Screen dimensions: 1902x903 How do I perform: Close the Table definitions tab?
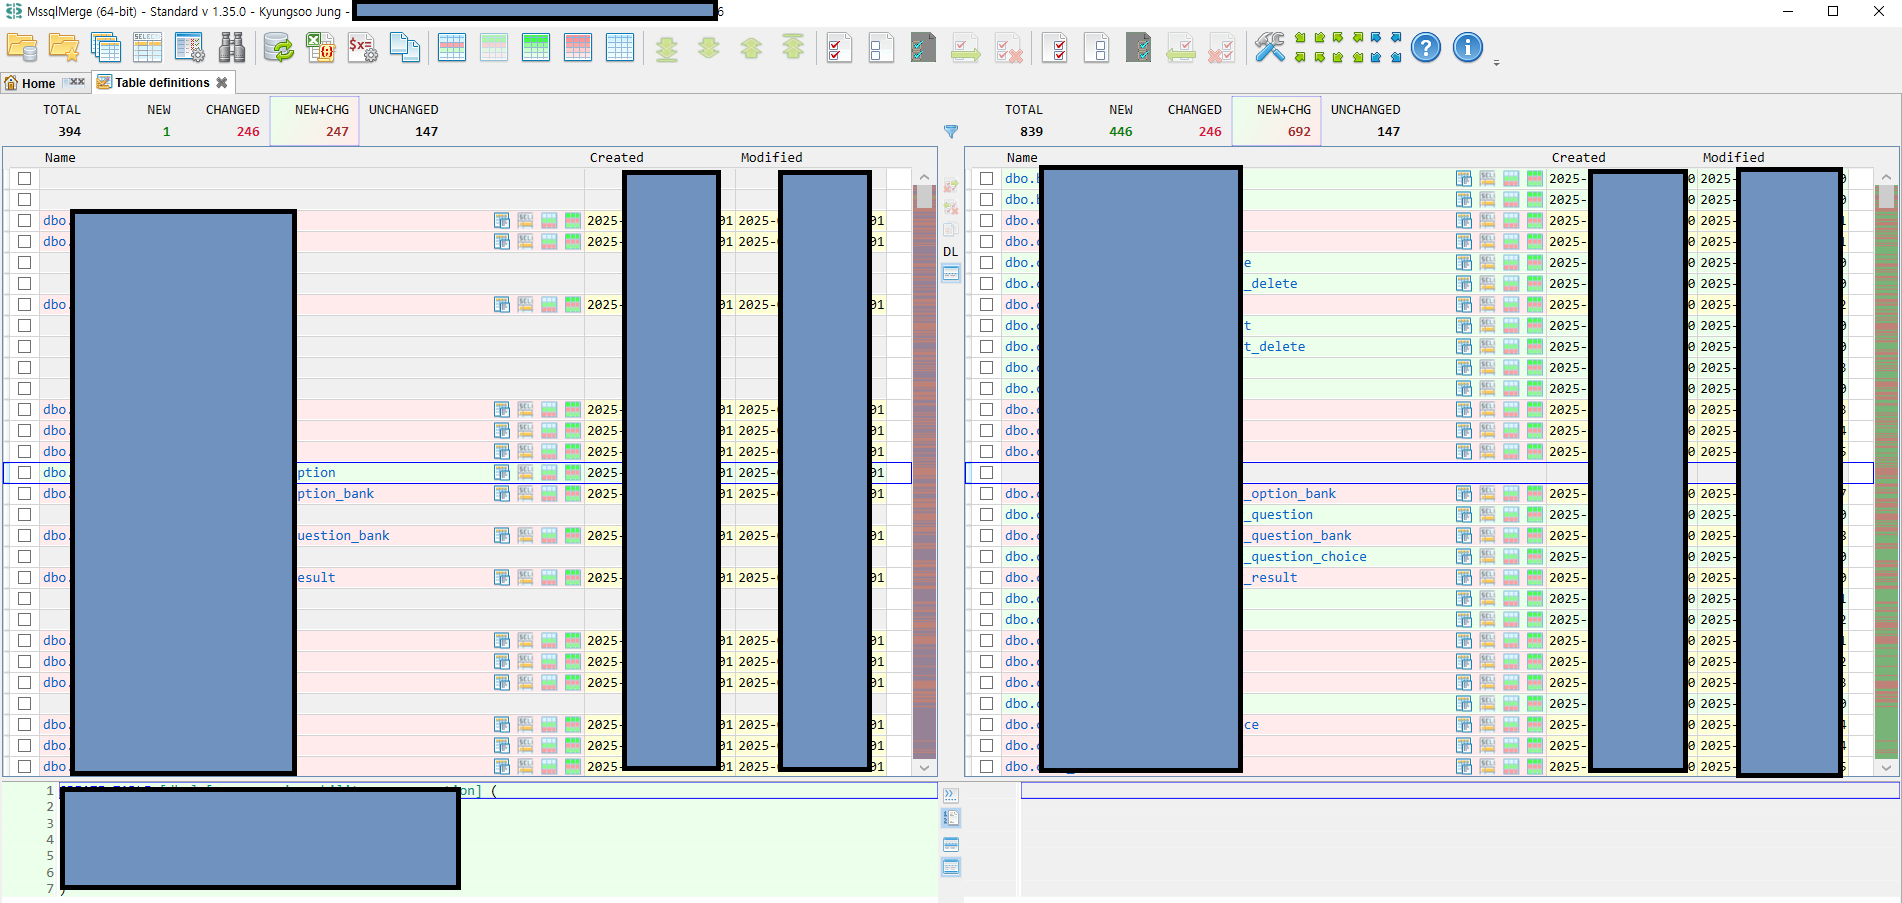pyautogui.click(x=222, y=83)
